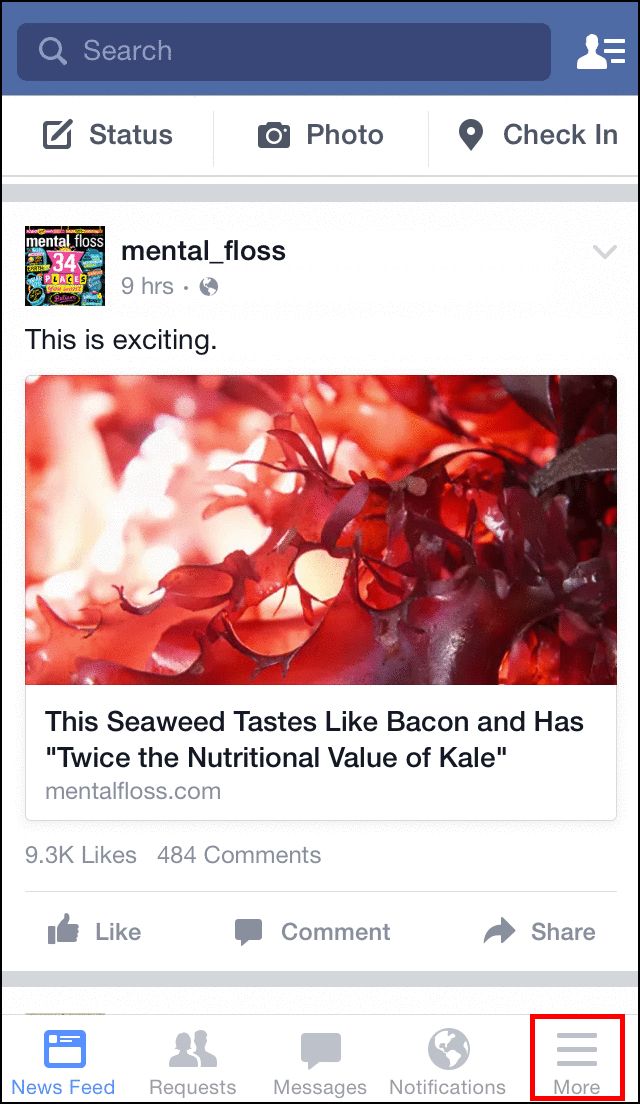Tap the Check In location pin icon
This screenshot has height=1104, width=640.
pos(470,136)
